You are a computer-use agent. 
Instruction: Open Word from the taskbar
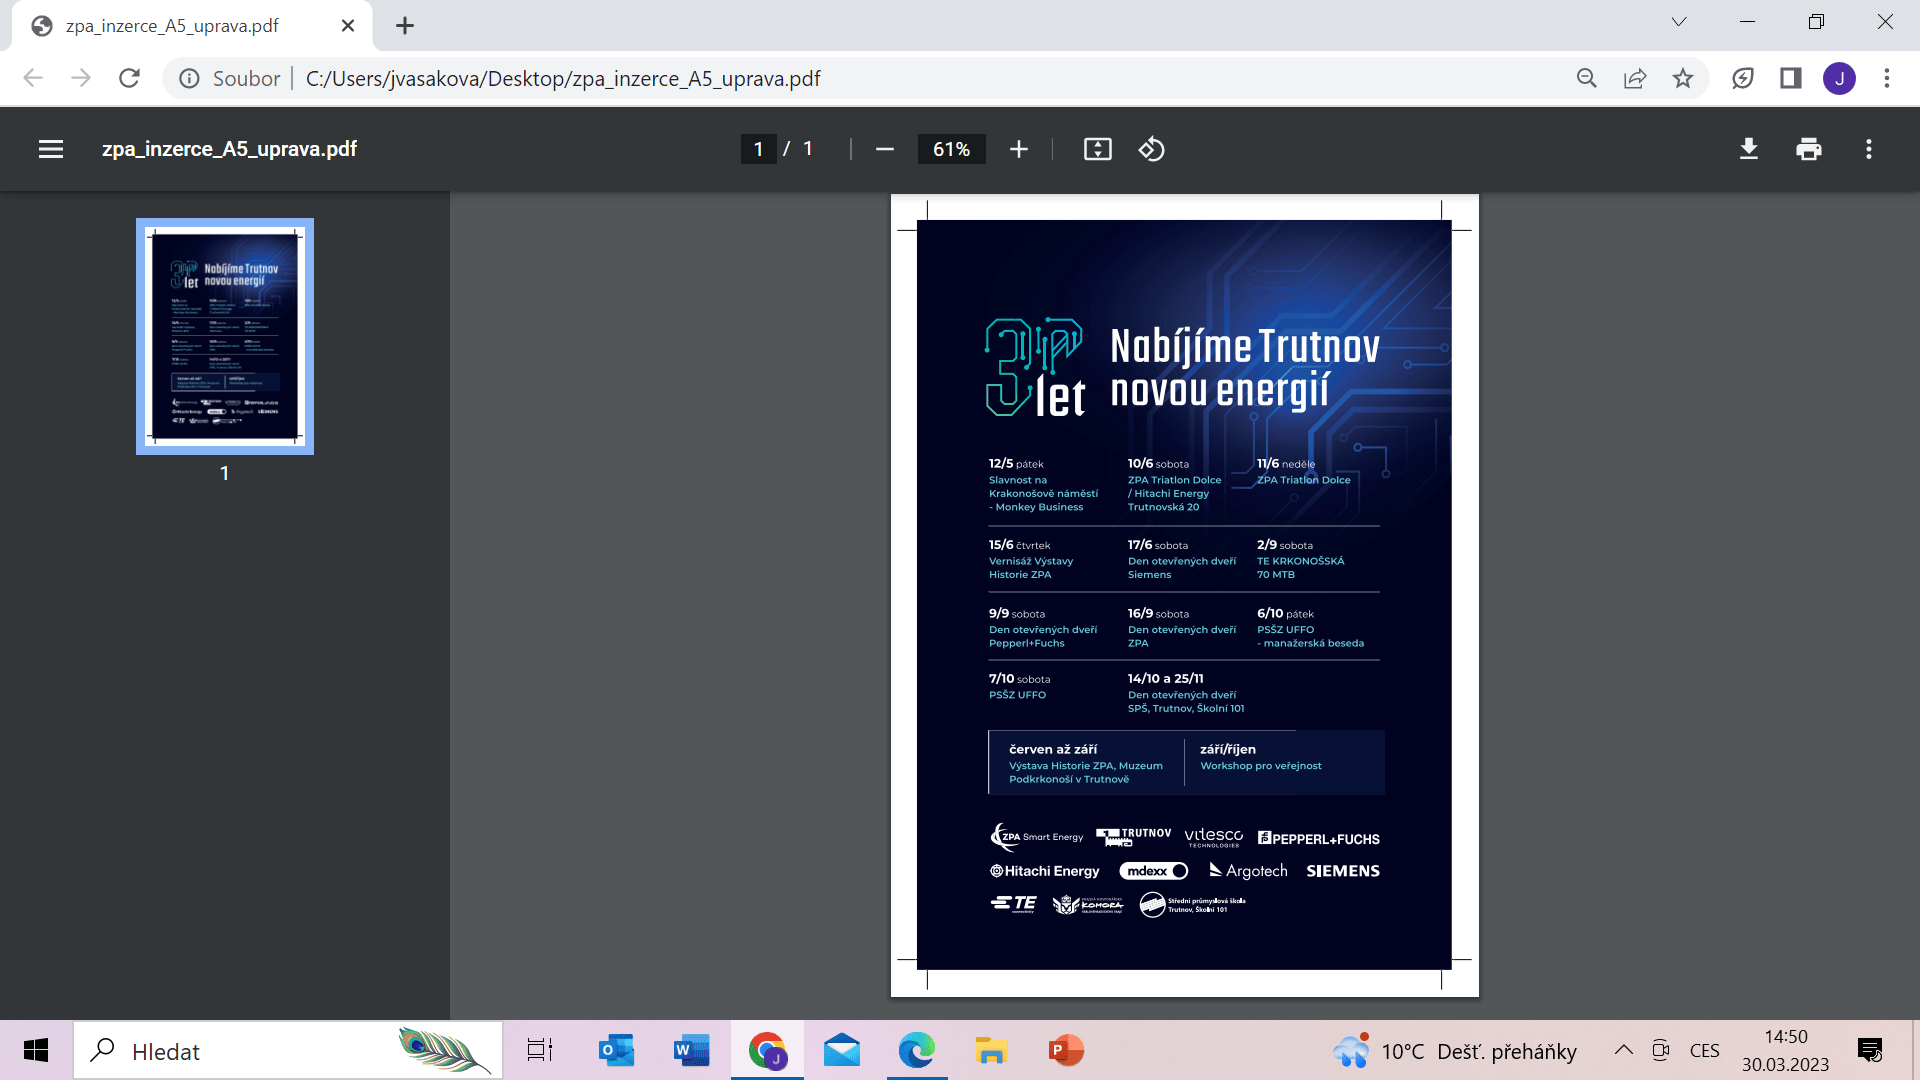(x=691, y=1051)
